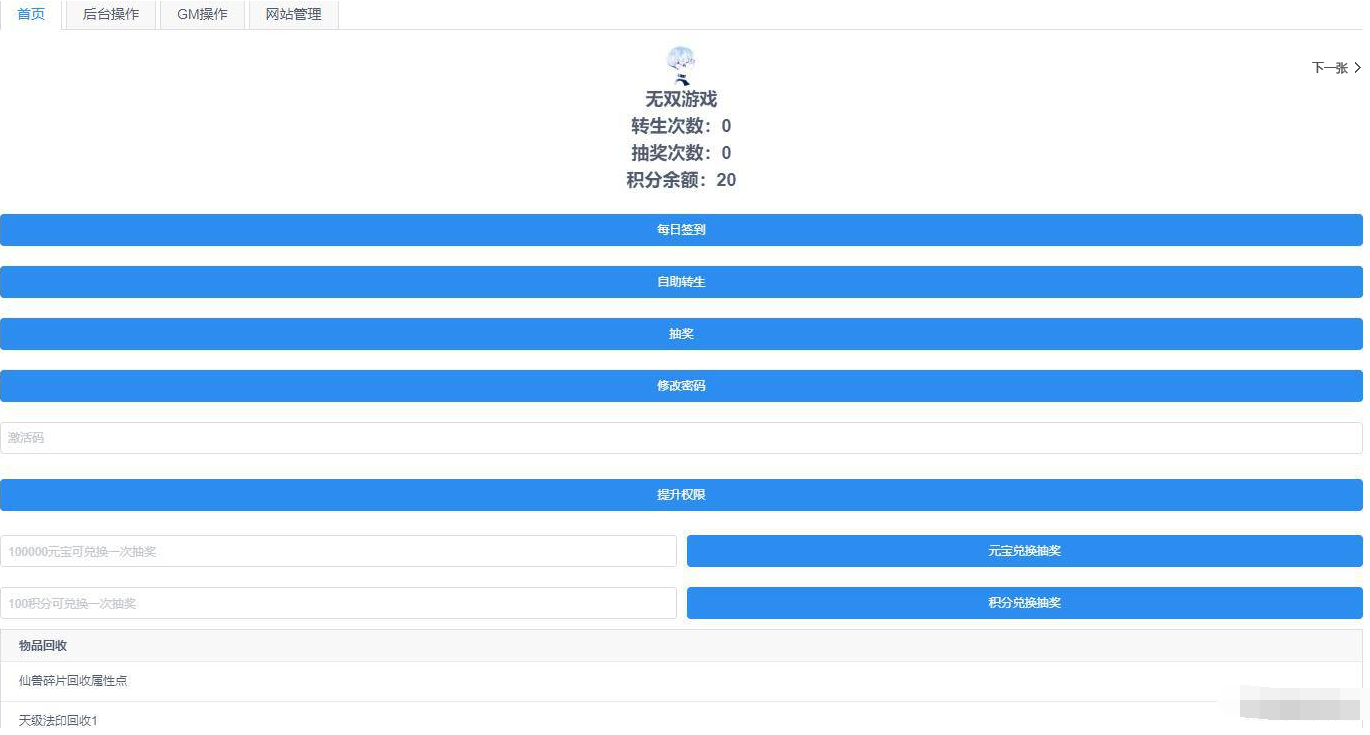Focus the 100积分 exchange input box
Image resolution: width=1370 pixels, height=735 pixels.
click(x=338, y=603)
